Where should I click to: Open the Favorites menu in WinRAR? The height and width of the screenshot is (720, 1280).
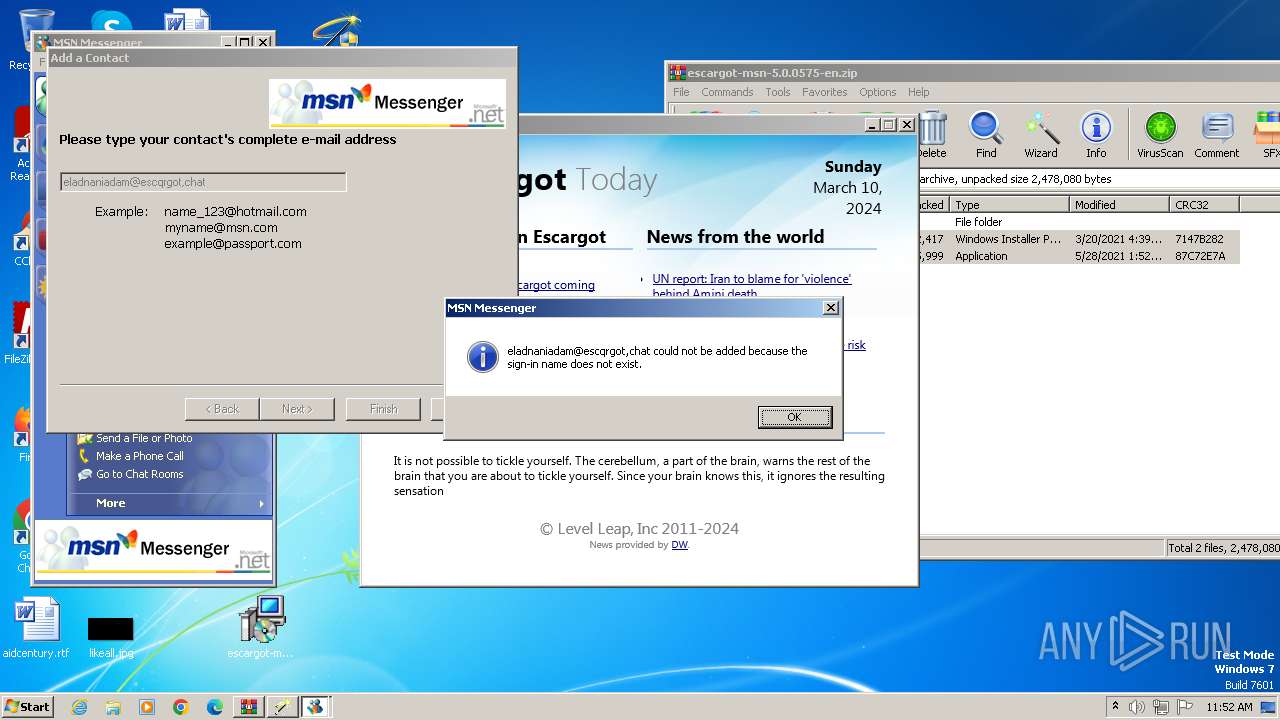[825, 92]
